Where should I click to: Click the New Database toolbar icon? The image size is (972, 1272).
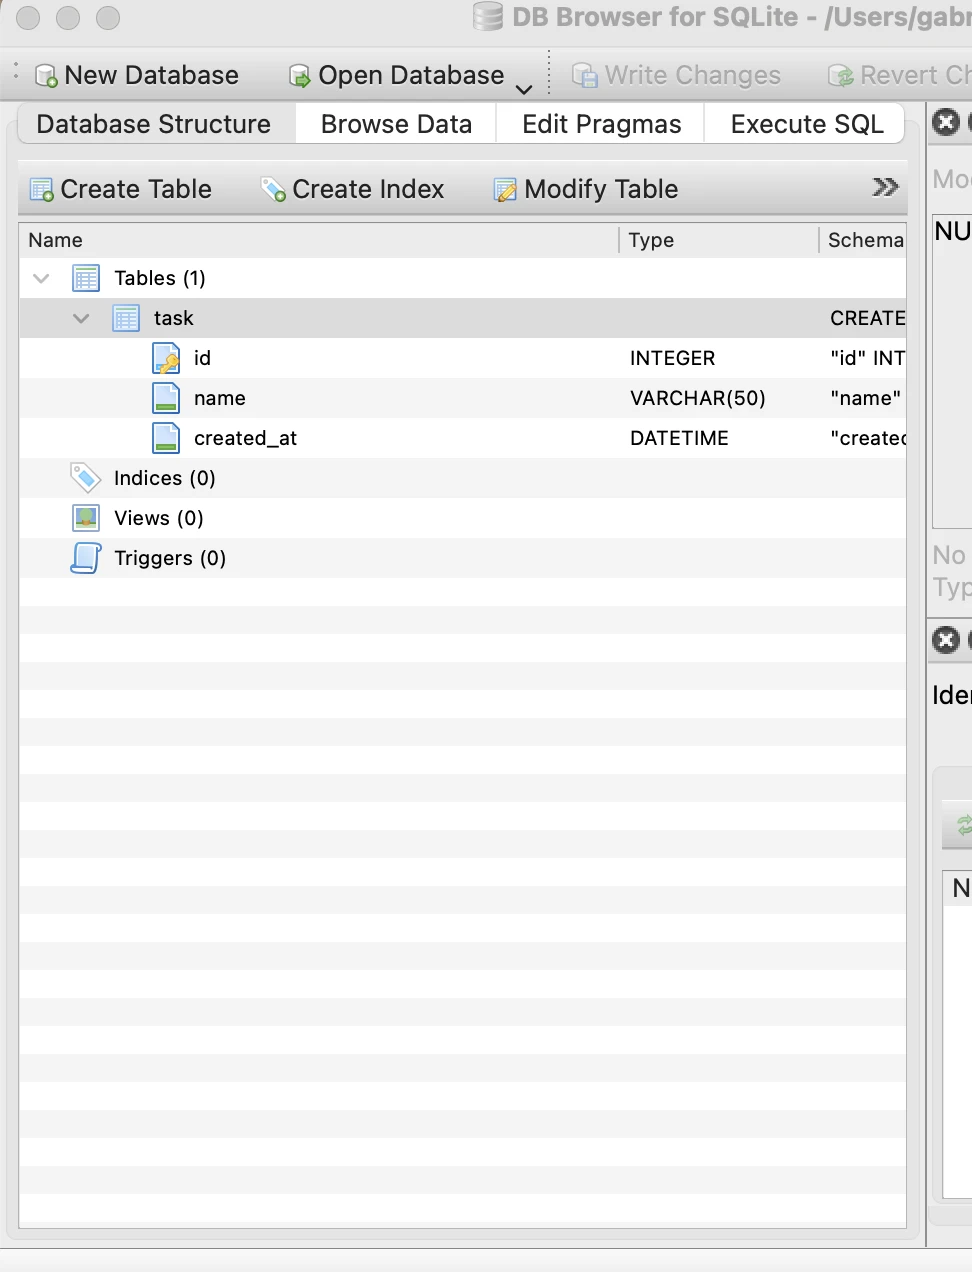(x=46, y=76)
